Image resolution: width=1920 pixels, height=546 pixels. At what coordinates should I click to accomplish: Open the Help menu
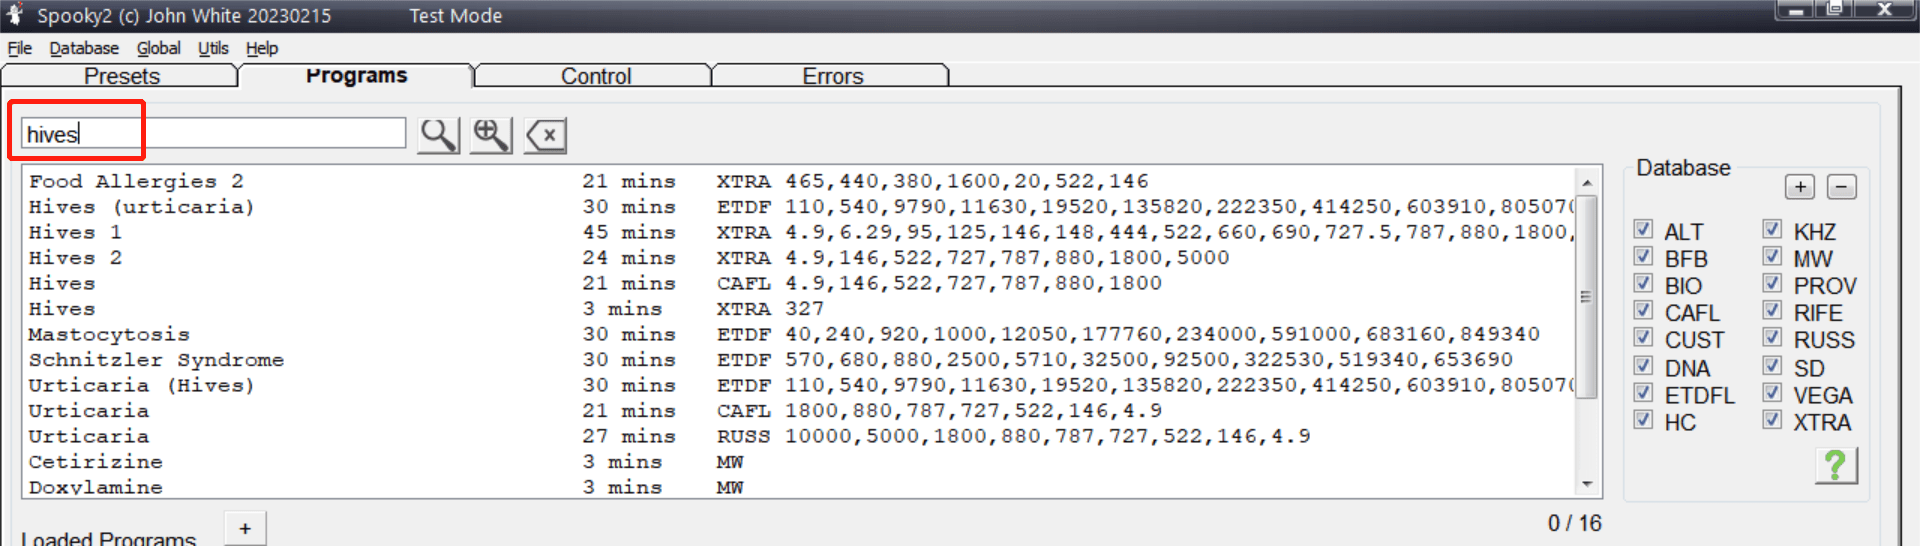click(x=262, y=48)
